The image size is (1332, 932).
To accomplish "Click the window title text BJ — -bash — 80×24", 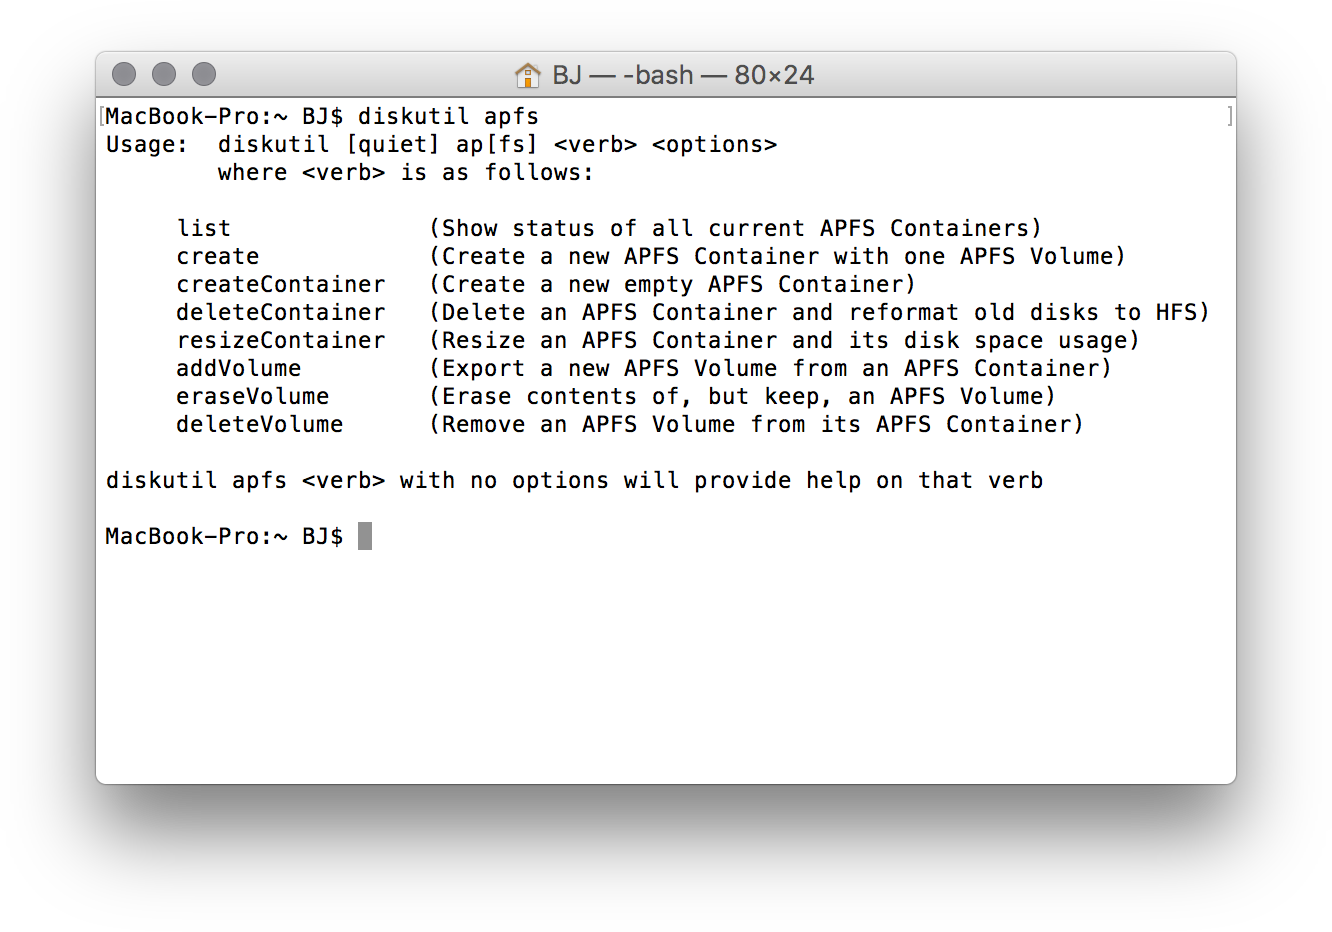I will [683, 75].
